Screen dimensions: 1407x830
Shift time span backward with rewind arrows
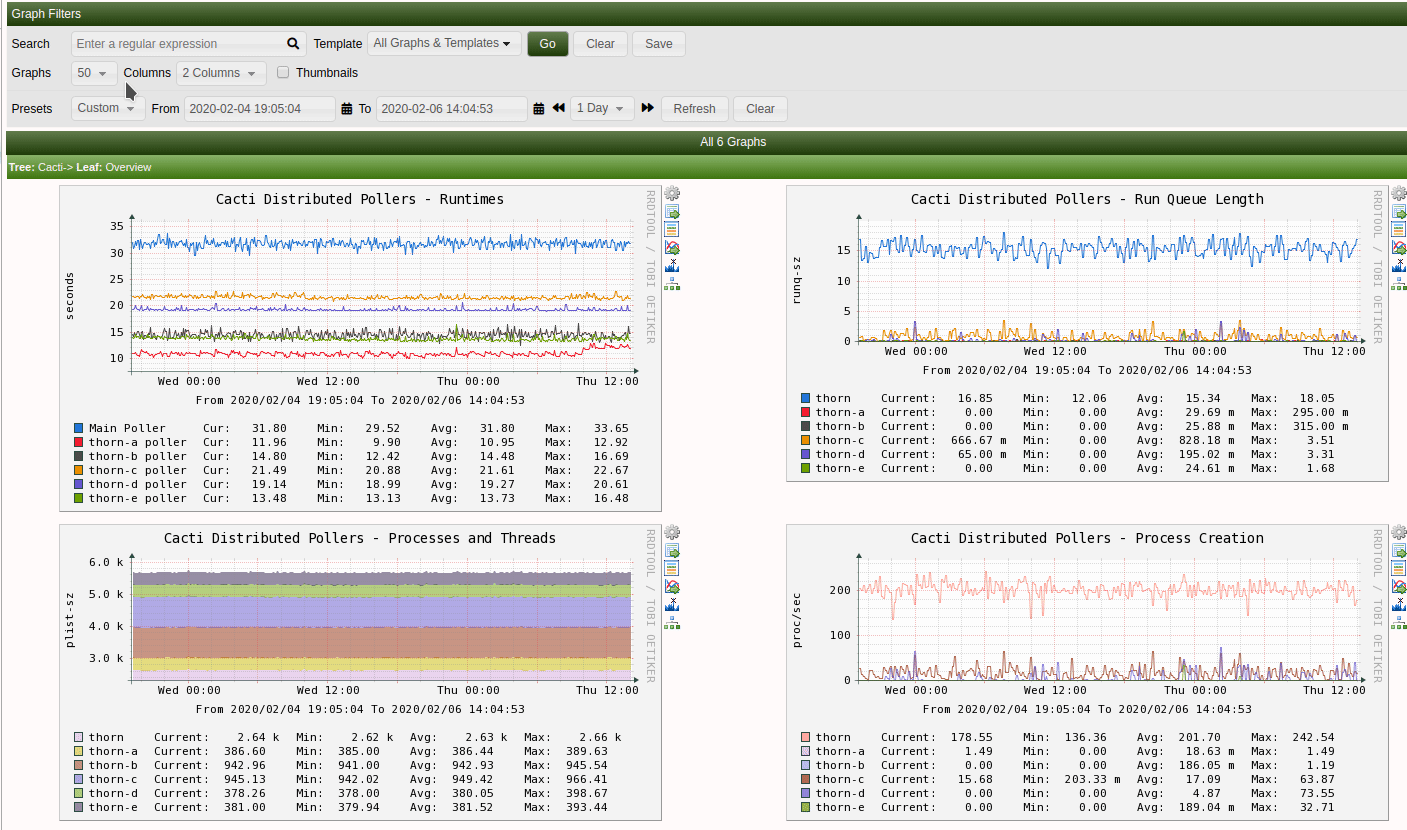558,108
